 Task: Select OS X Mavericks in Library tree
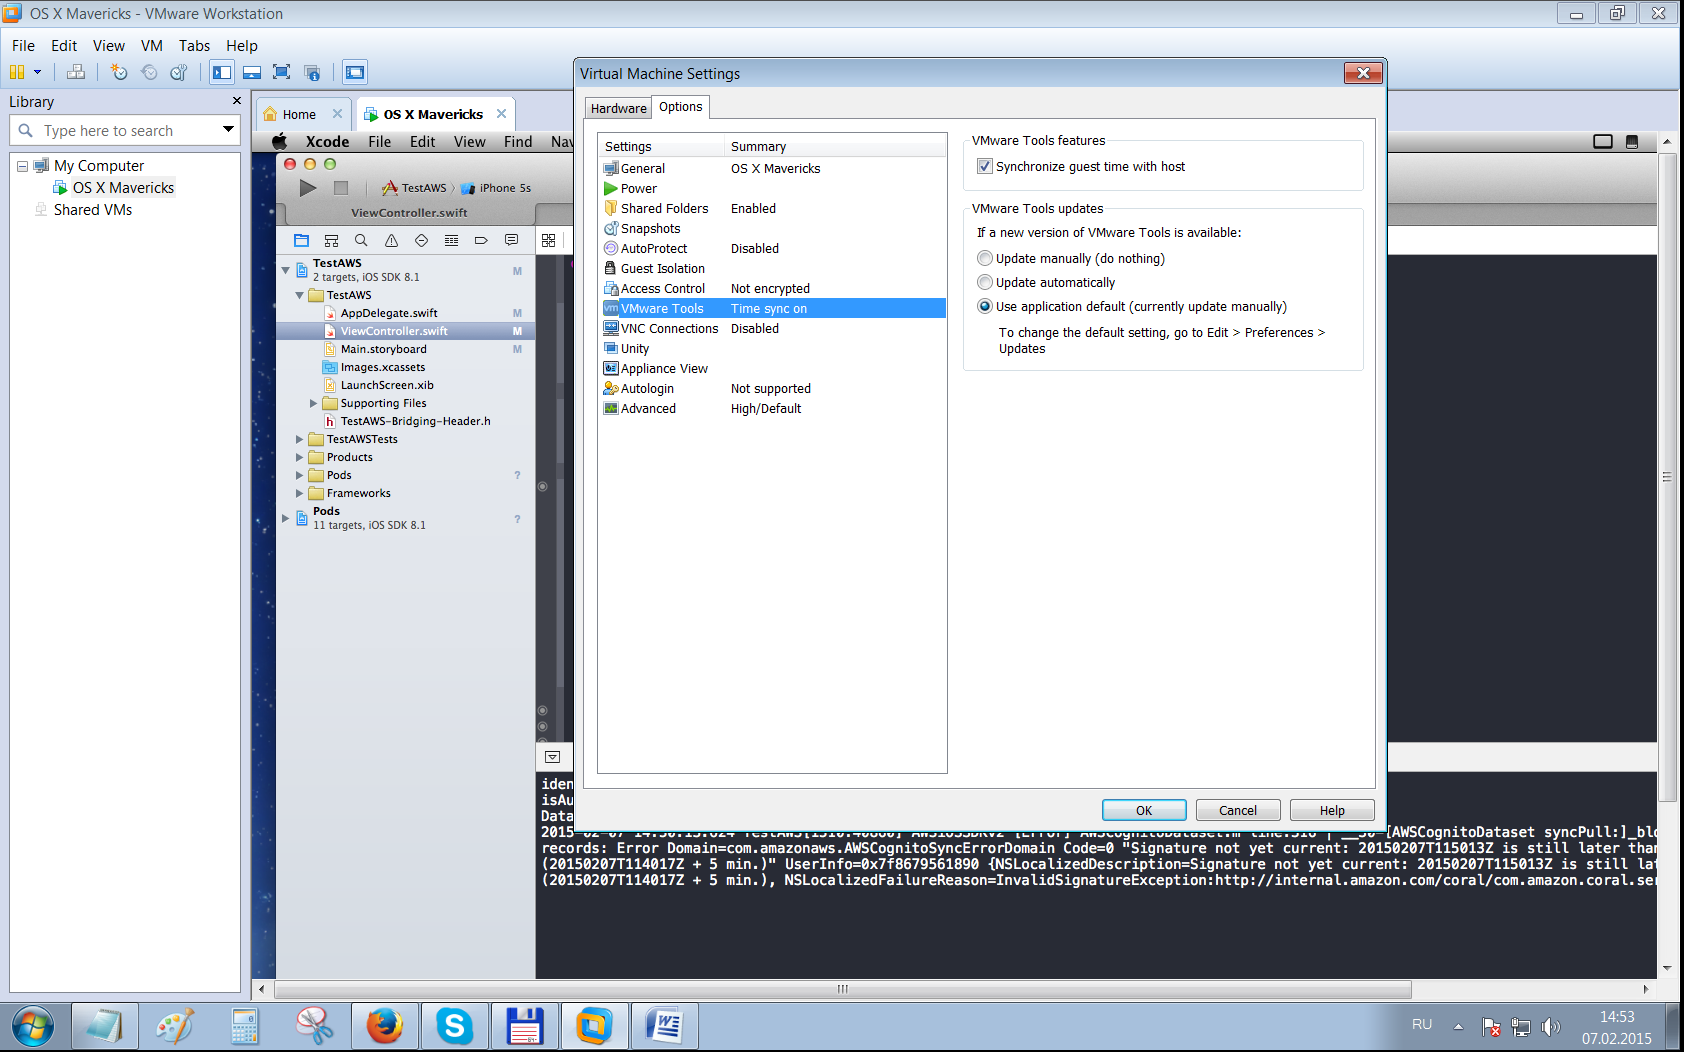[x=123, y=188]
